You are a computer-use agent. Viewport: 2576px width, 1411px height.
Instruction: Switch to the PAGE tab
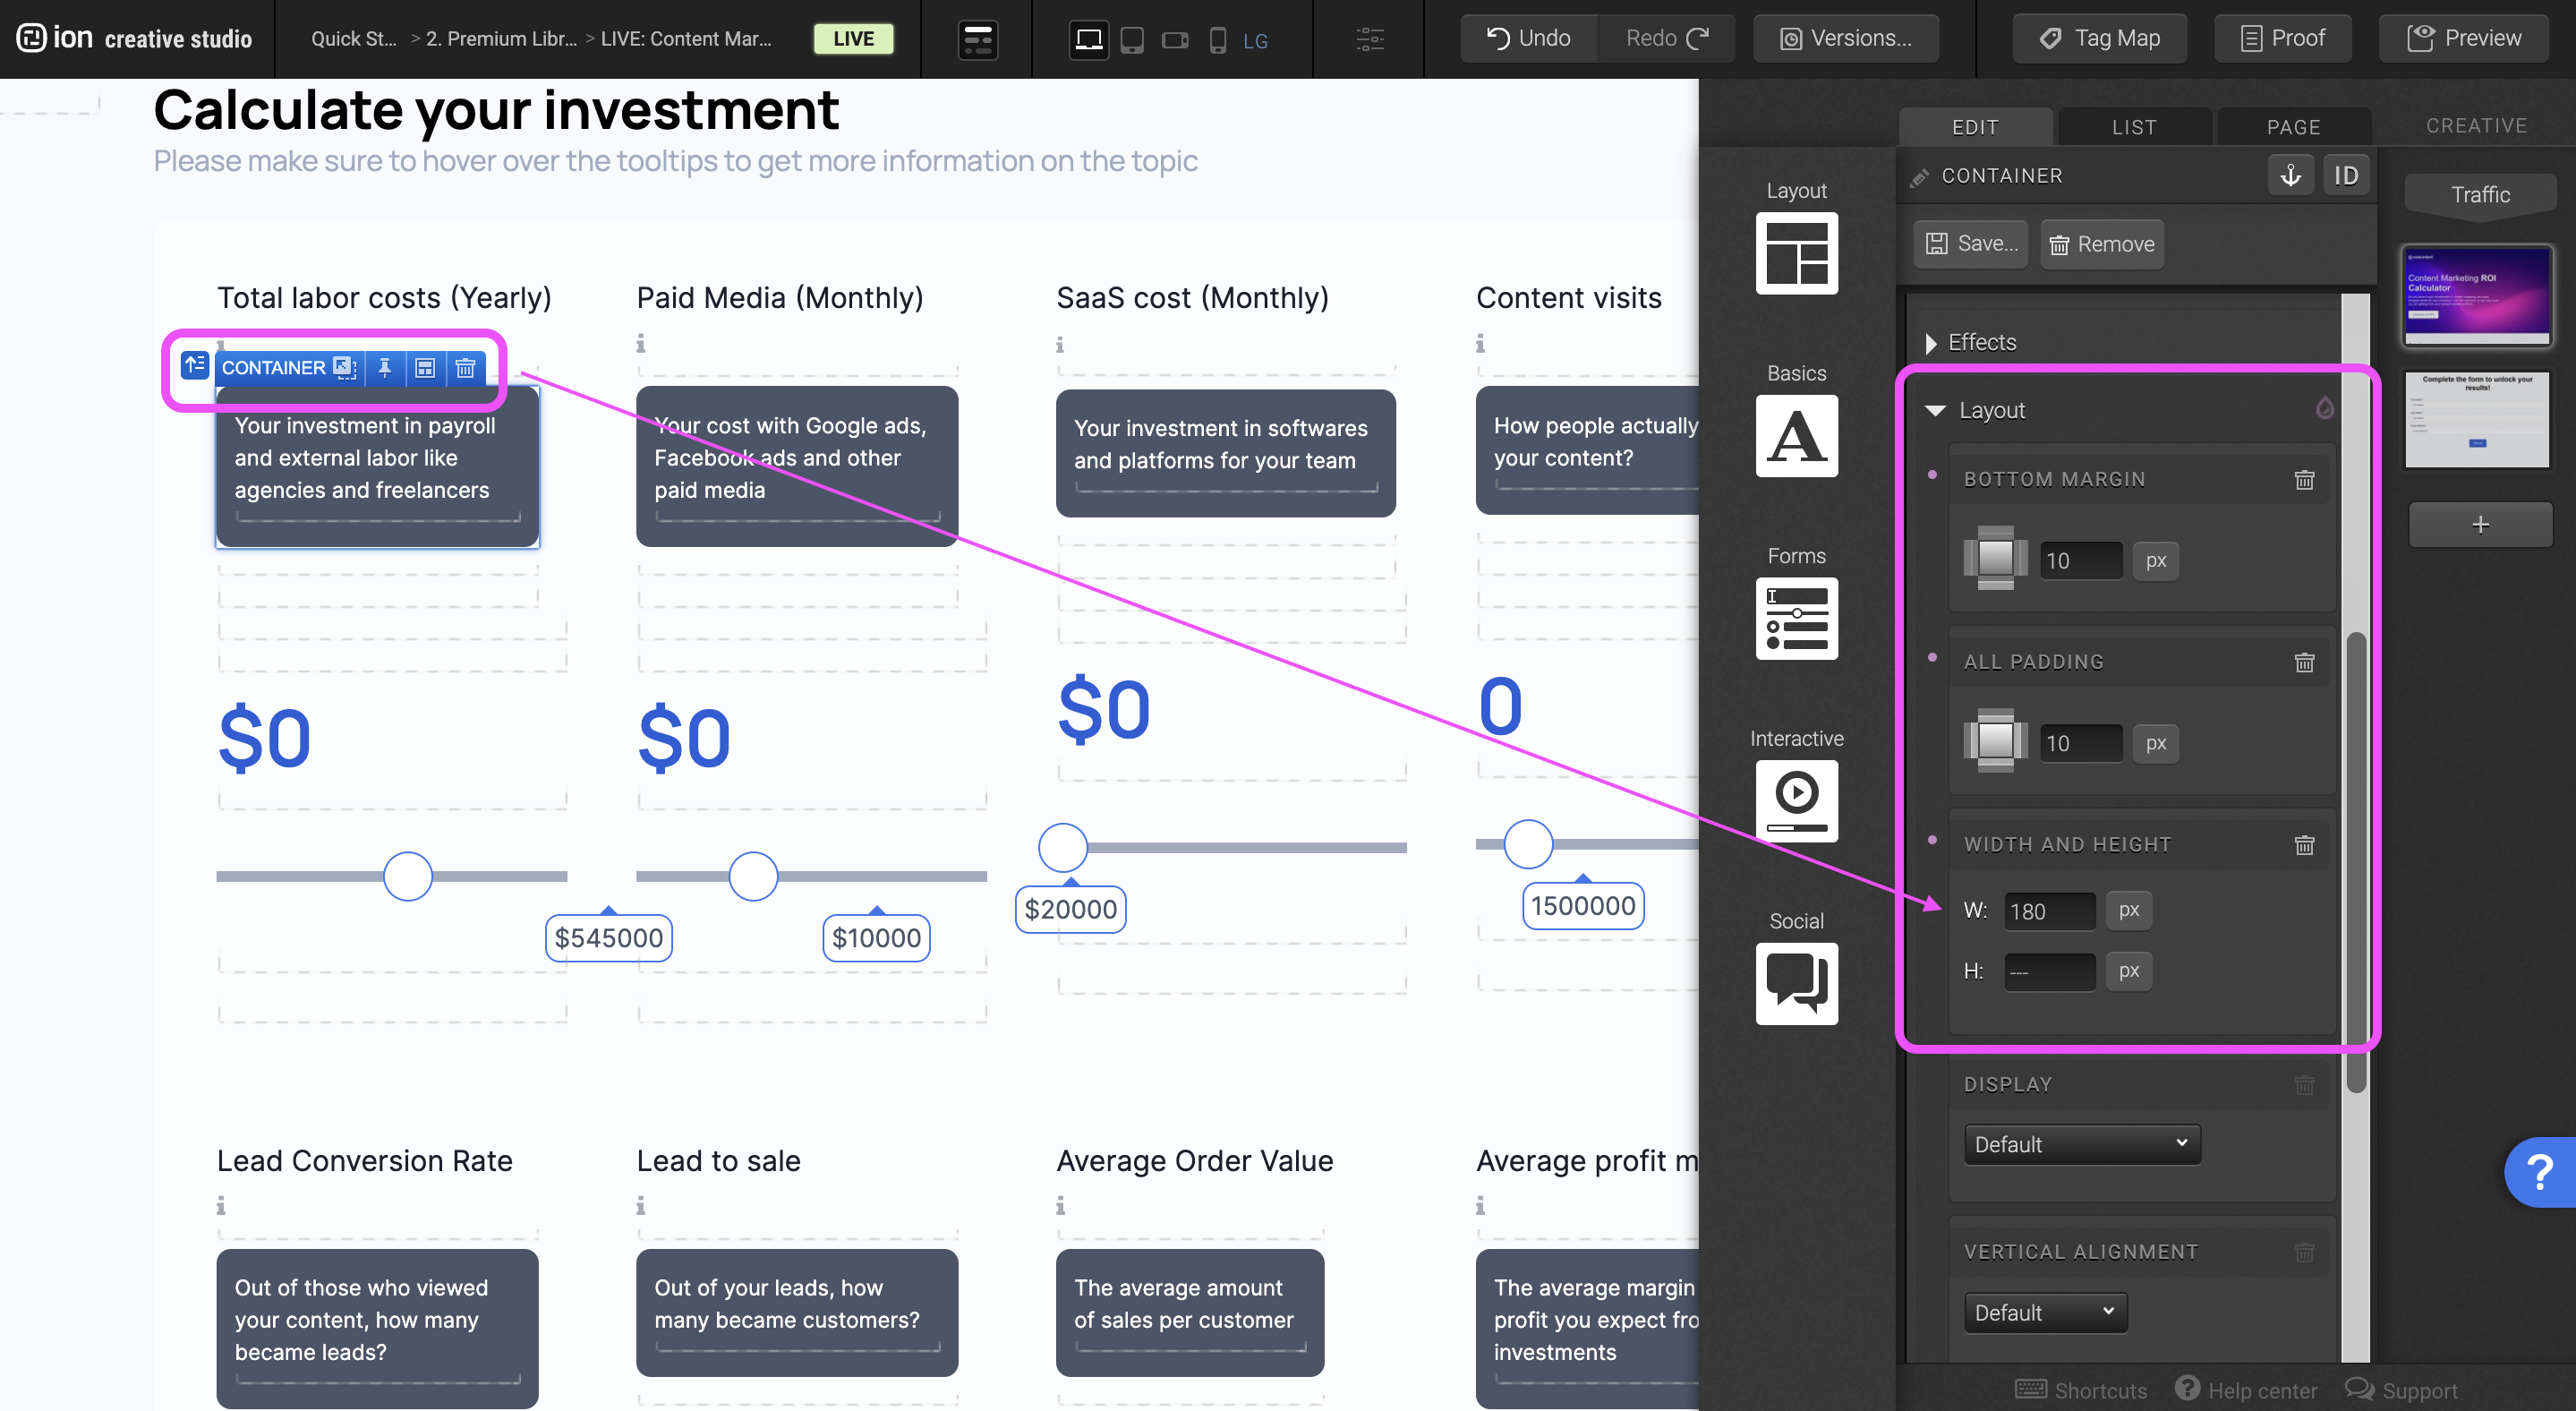click(2293, 127)
